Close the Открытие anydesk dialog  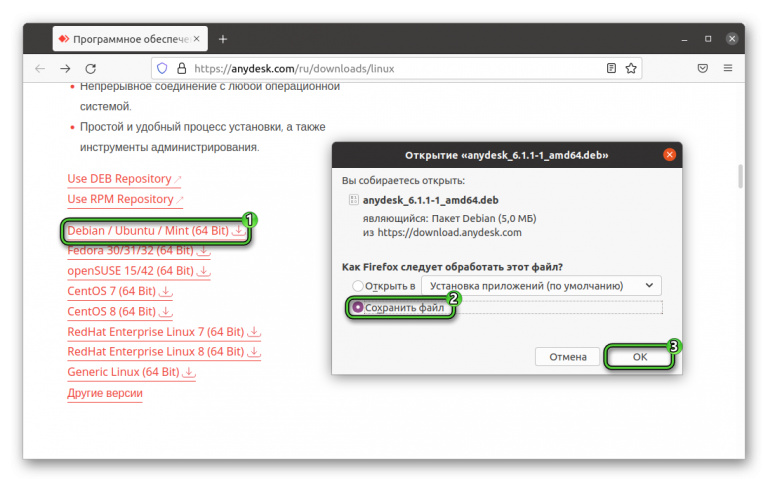click(669, 155)
